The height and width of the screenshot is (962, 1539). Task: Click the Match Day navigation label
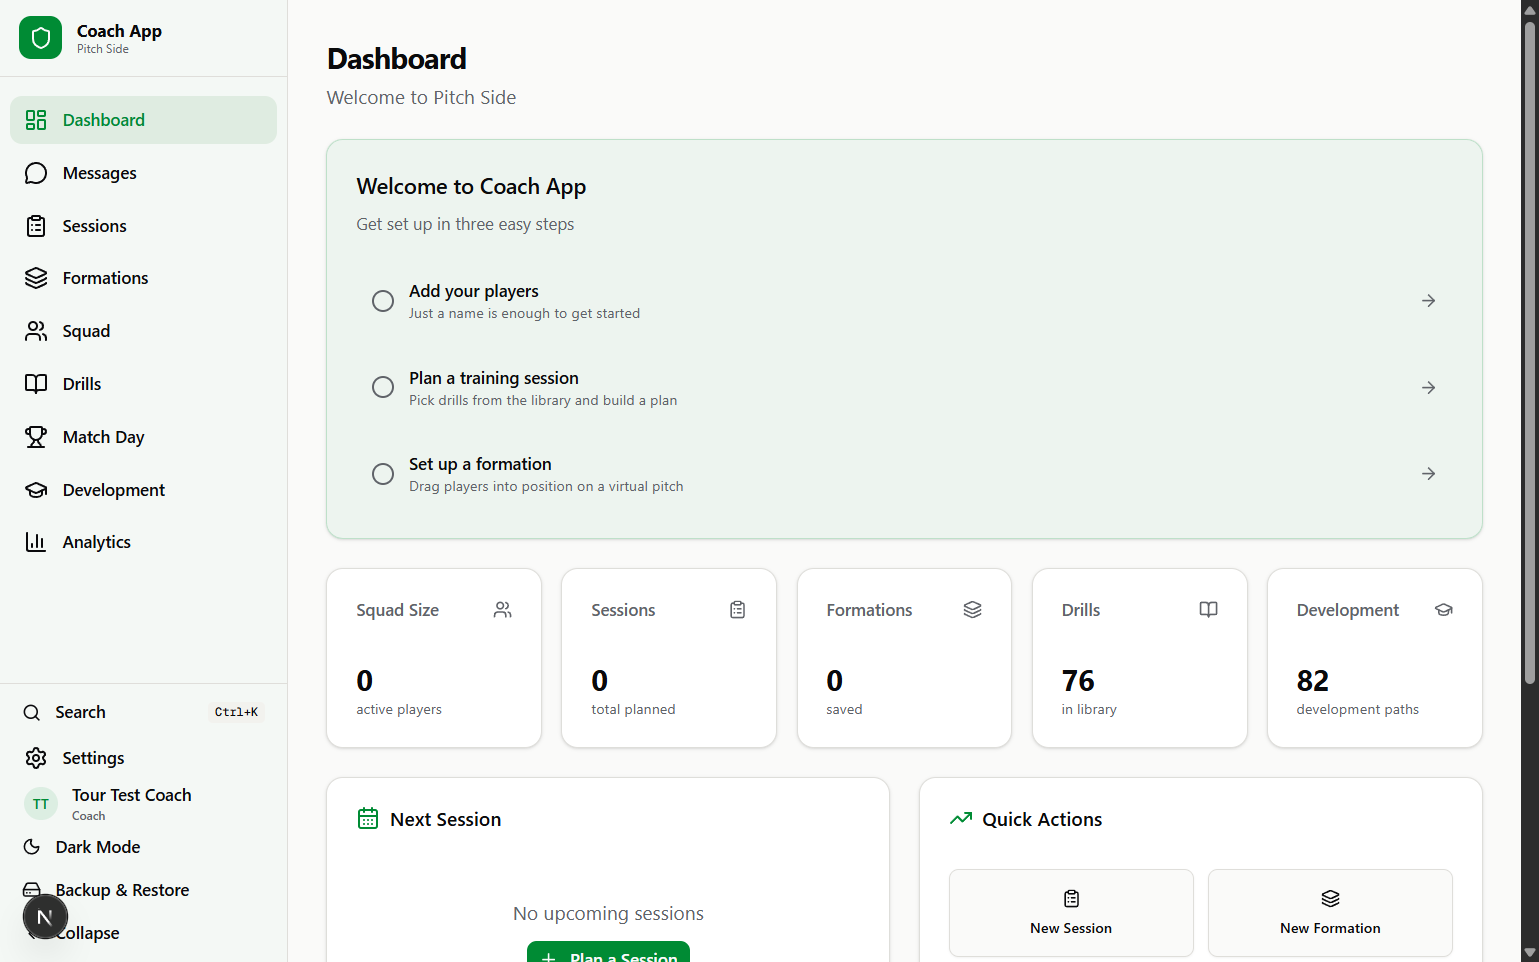[104, 437]
